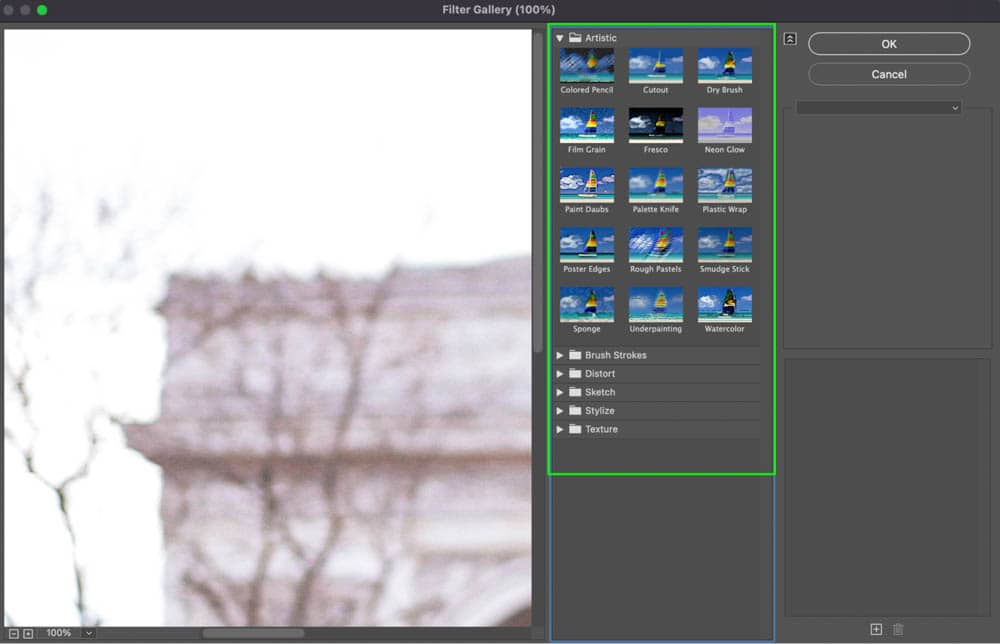1000x644 pixels.
Task: Click the horizontal scrollbar under the preview
Action: 253,633
